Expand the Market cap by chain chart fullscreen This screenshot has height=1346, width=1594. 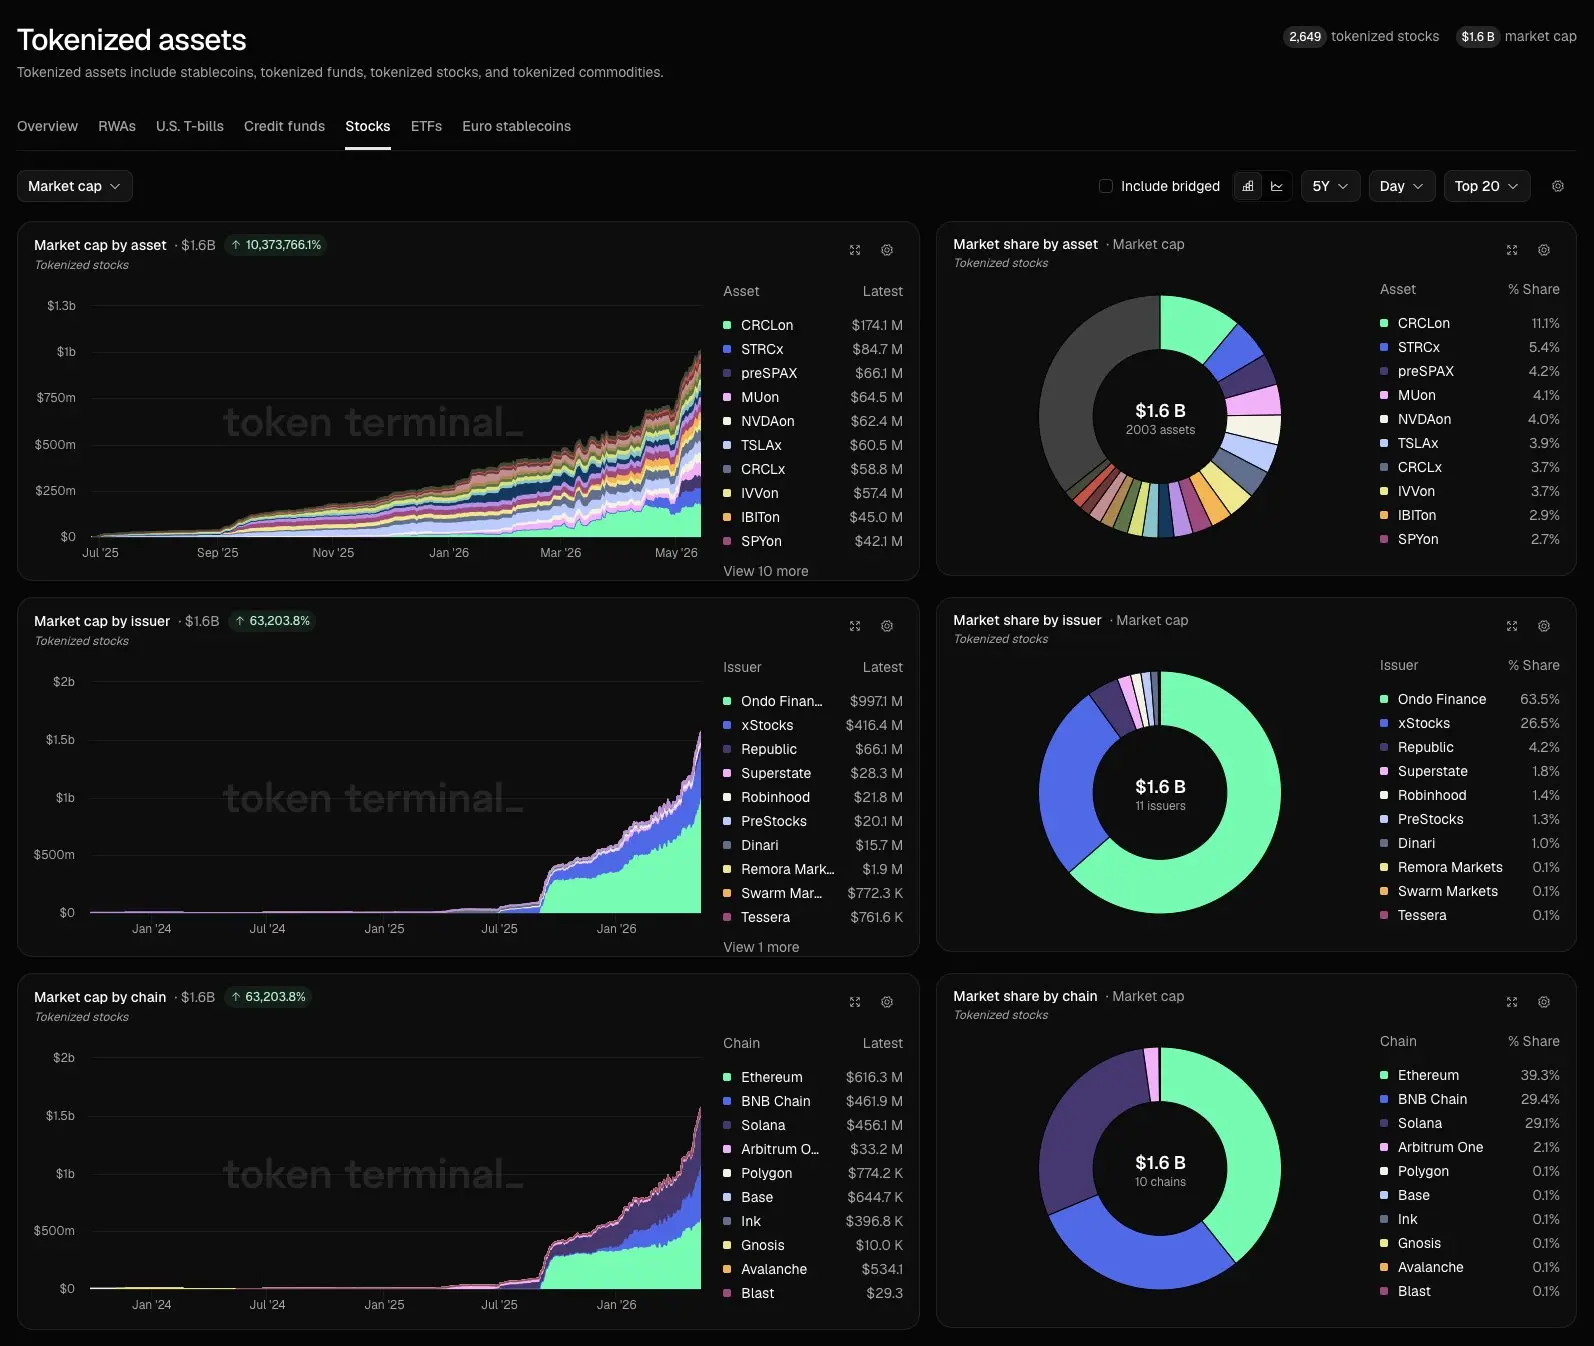(x=855, y=1002)
